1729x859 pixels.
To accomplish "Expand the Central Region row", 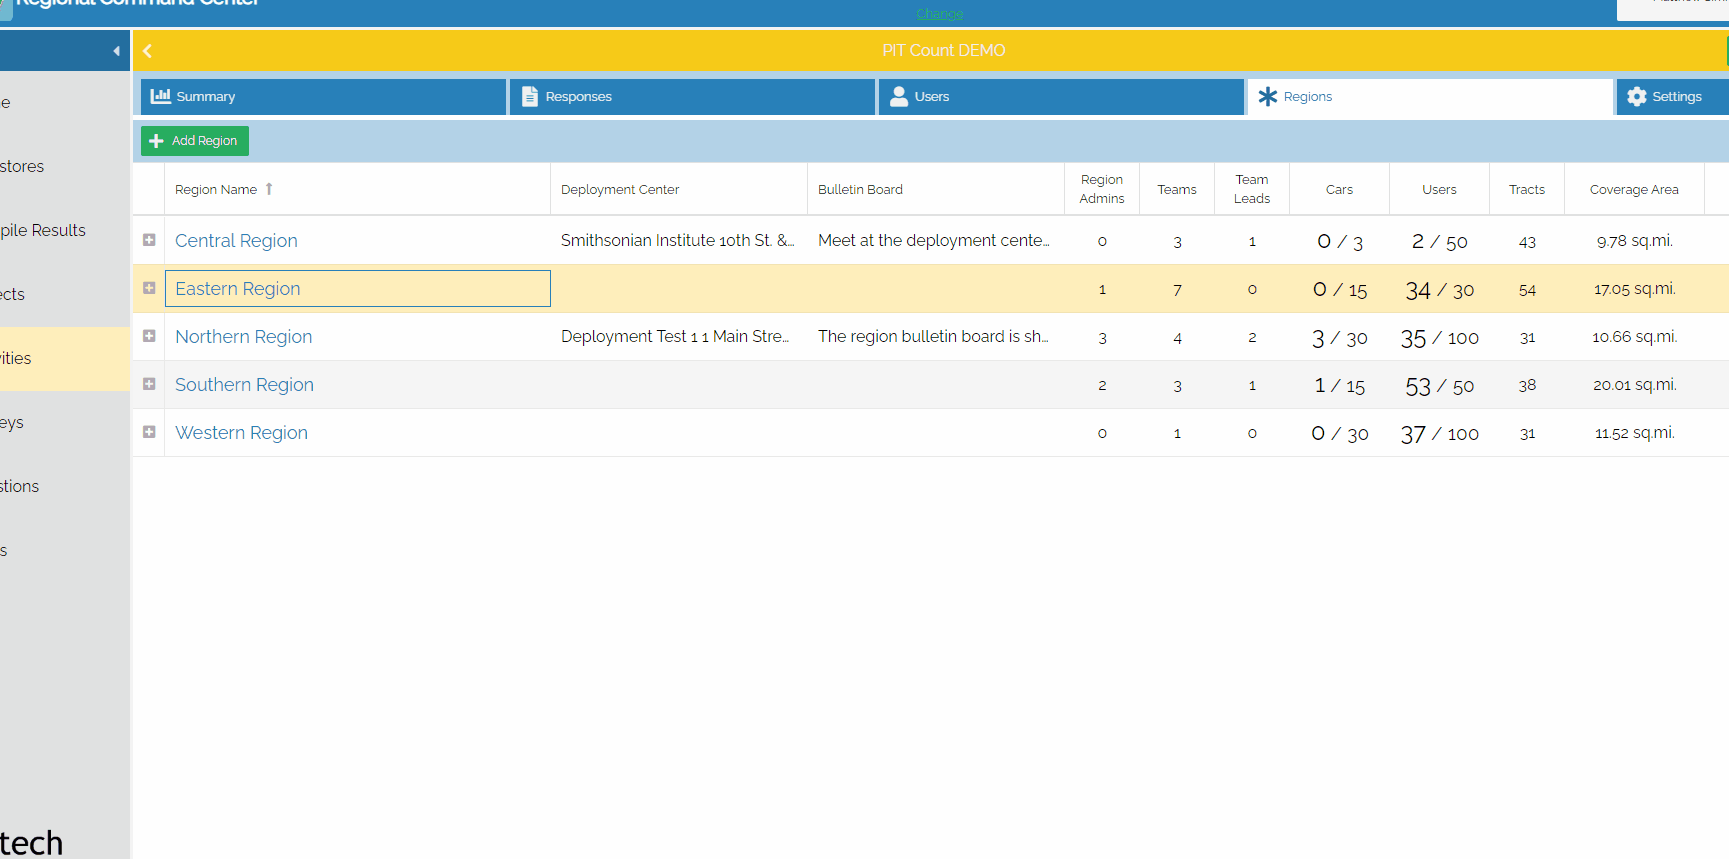I will click(149, 240).
